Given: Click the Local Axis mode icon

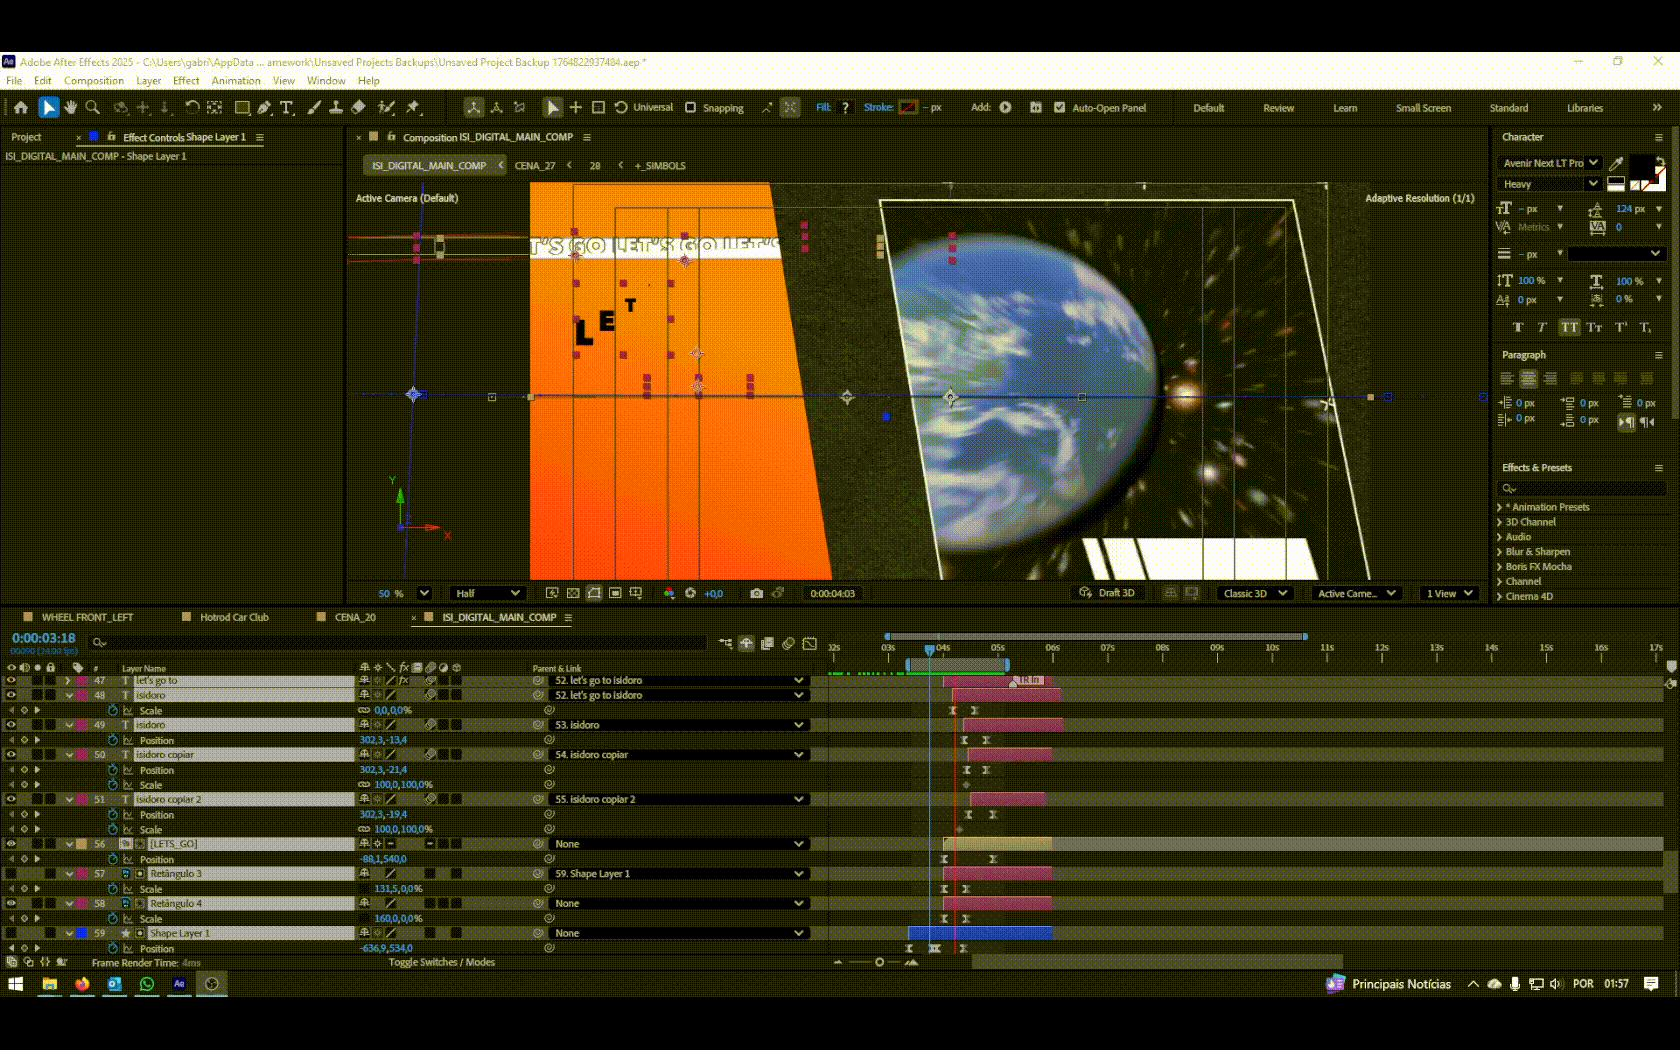Looking at the screenshot, I should pyautogui.click(x=474, y=107).
